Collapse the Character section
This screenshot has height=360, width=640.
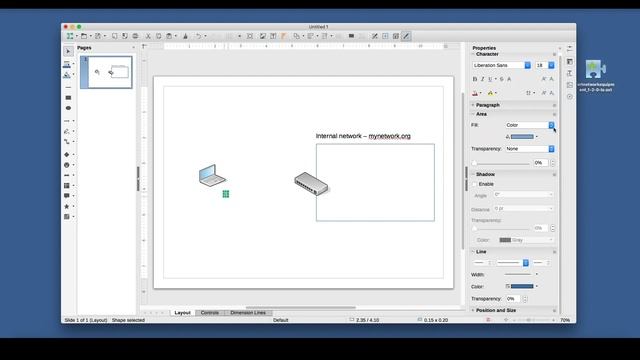tap(473, 54)
